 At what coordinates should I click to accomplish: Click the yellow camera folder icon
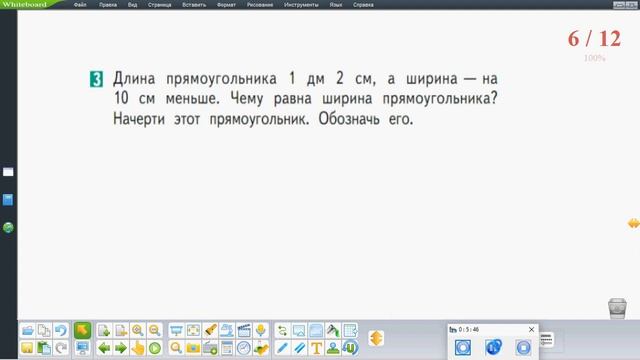[193, 348]
